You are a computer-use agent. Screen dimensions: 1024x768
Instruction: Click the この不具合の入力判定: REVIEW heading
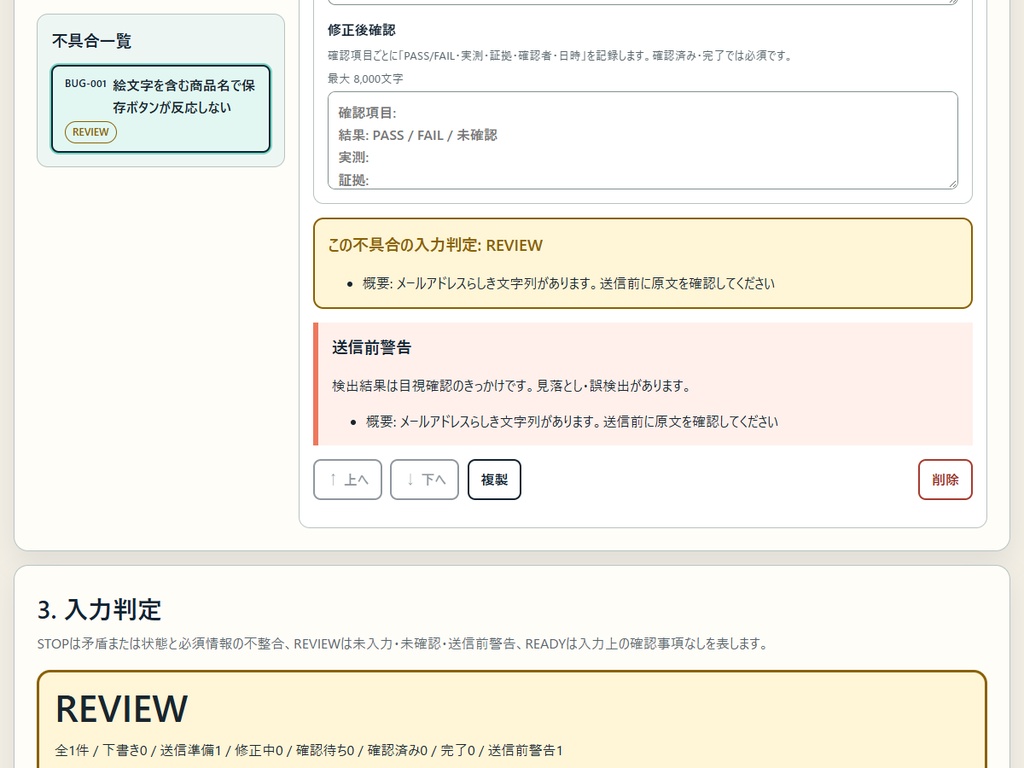click(x=435, y=245)
